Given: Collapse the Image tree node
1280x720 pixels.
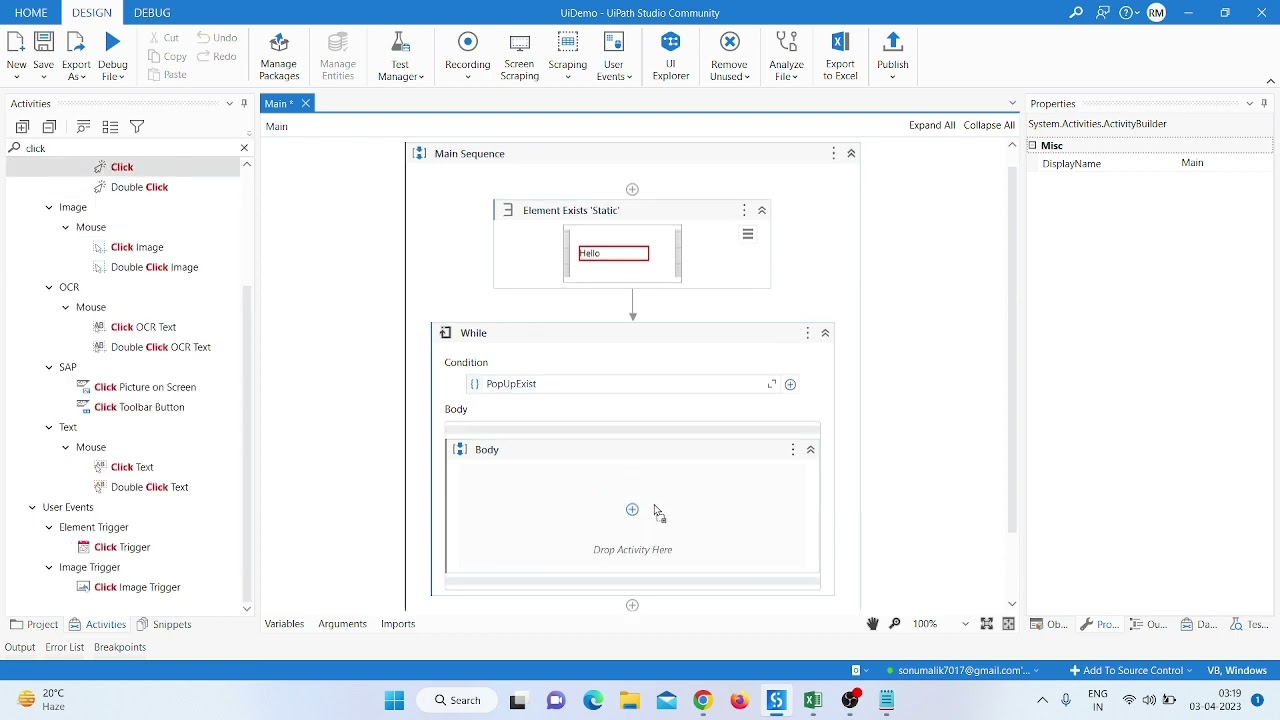Looking at the screenshot, I should 49,207.
